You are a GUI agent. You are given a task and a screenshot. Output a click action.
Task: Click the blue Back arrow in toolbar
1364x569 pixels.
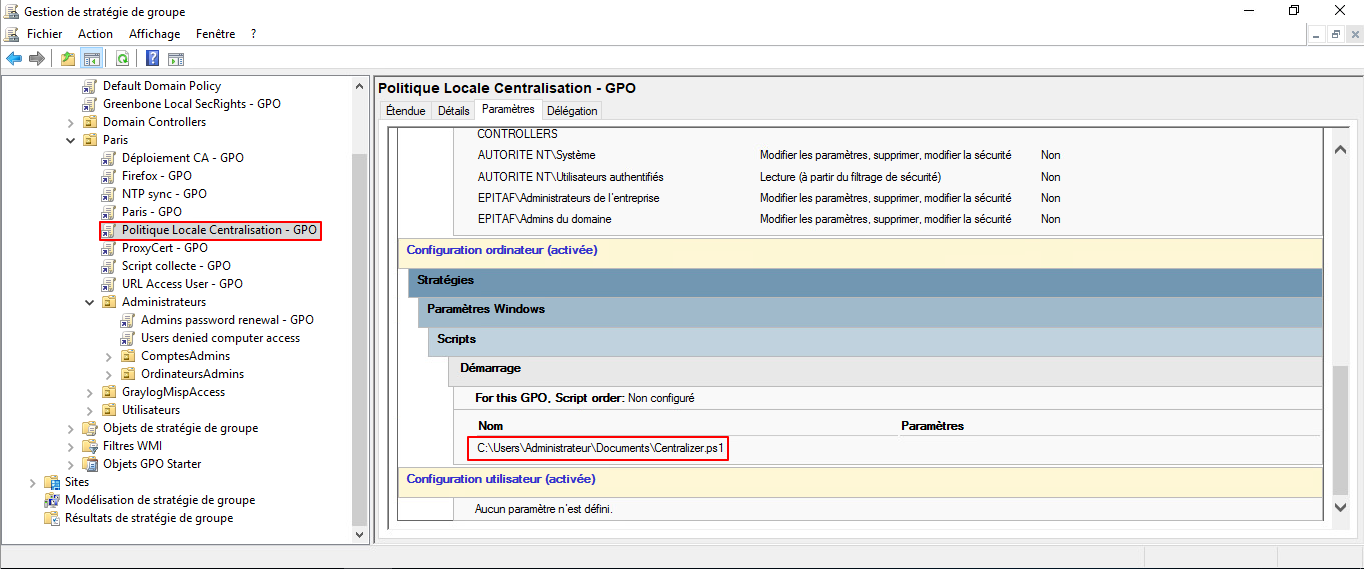point(14,58)
